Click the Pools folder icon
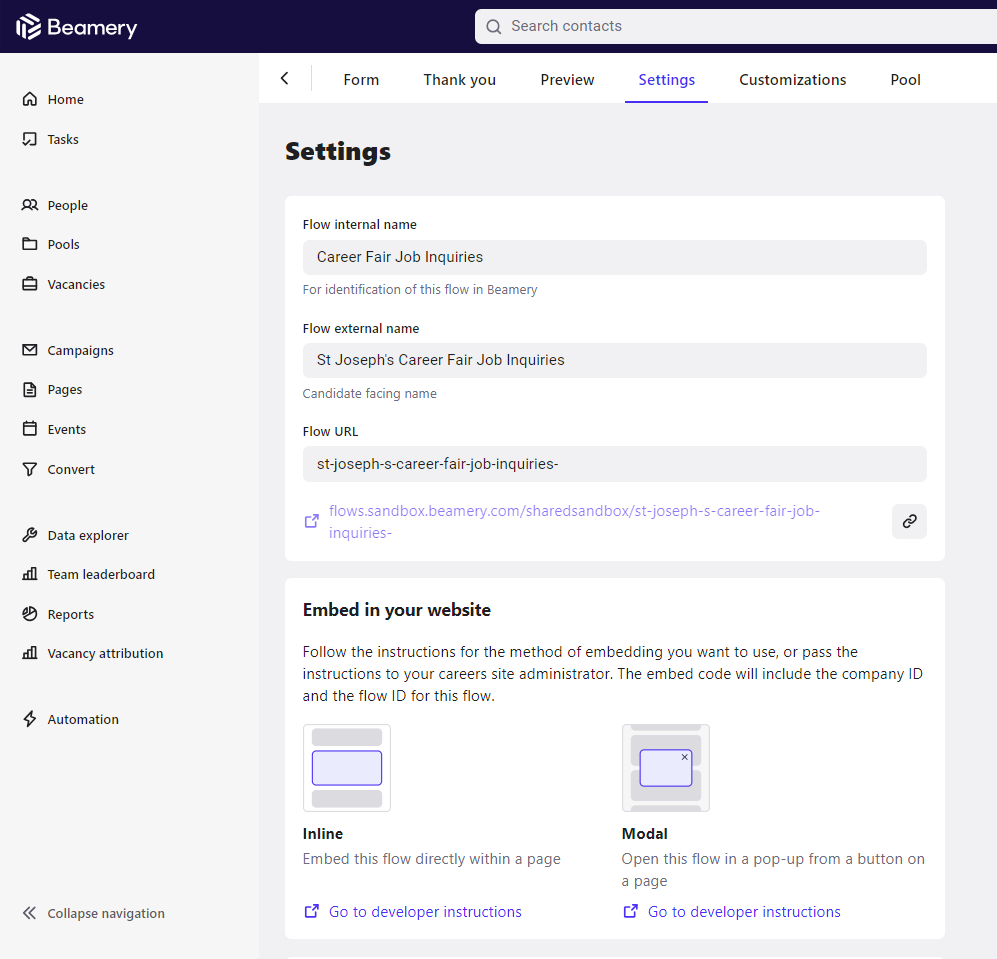 (30, 244)
